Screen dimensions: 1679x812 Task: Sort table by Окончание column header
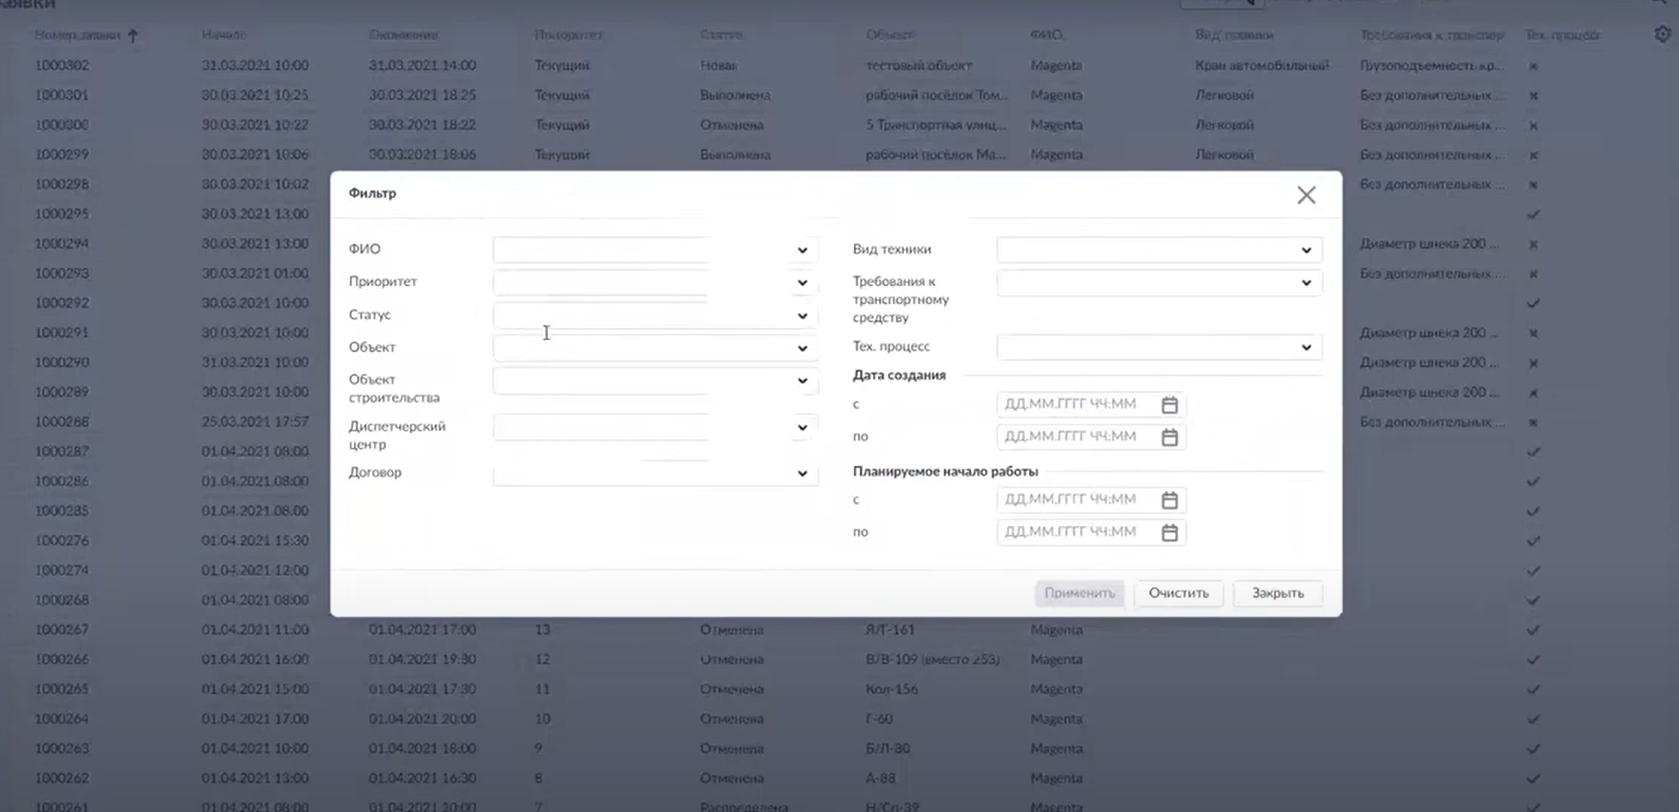tap(403, 35)
